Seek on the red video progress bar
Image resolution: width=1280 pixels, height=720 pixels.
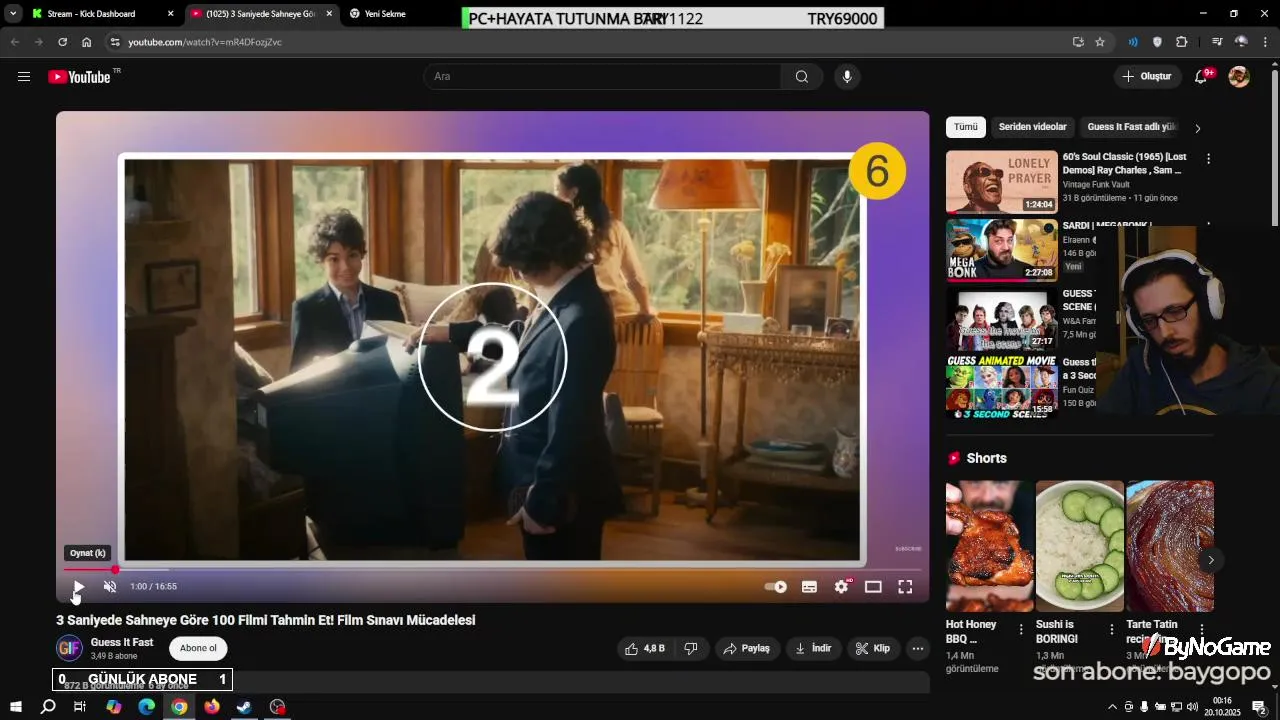point(492,569)
